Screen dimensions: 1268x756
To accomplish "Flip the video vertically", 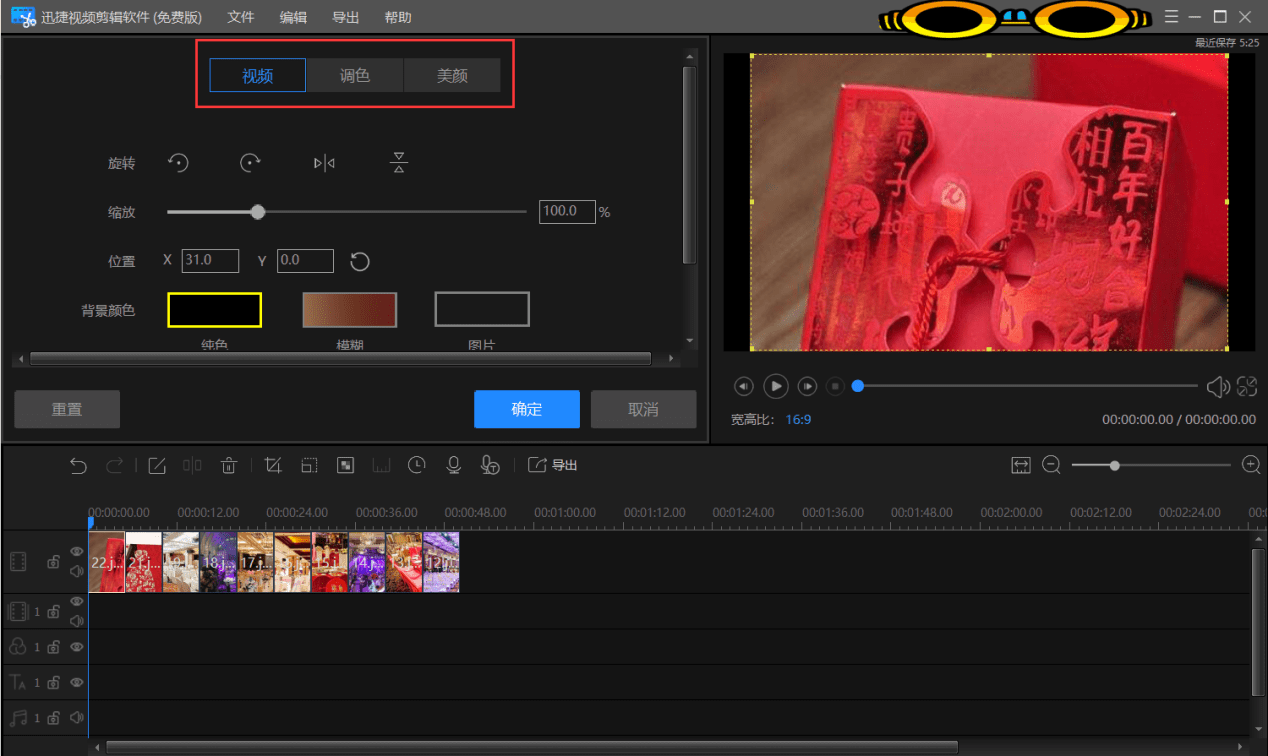I will pos(399,163).
